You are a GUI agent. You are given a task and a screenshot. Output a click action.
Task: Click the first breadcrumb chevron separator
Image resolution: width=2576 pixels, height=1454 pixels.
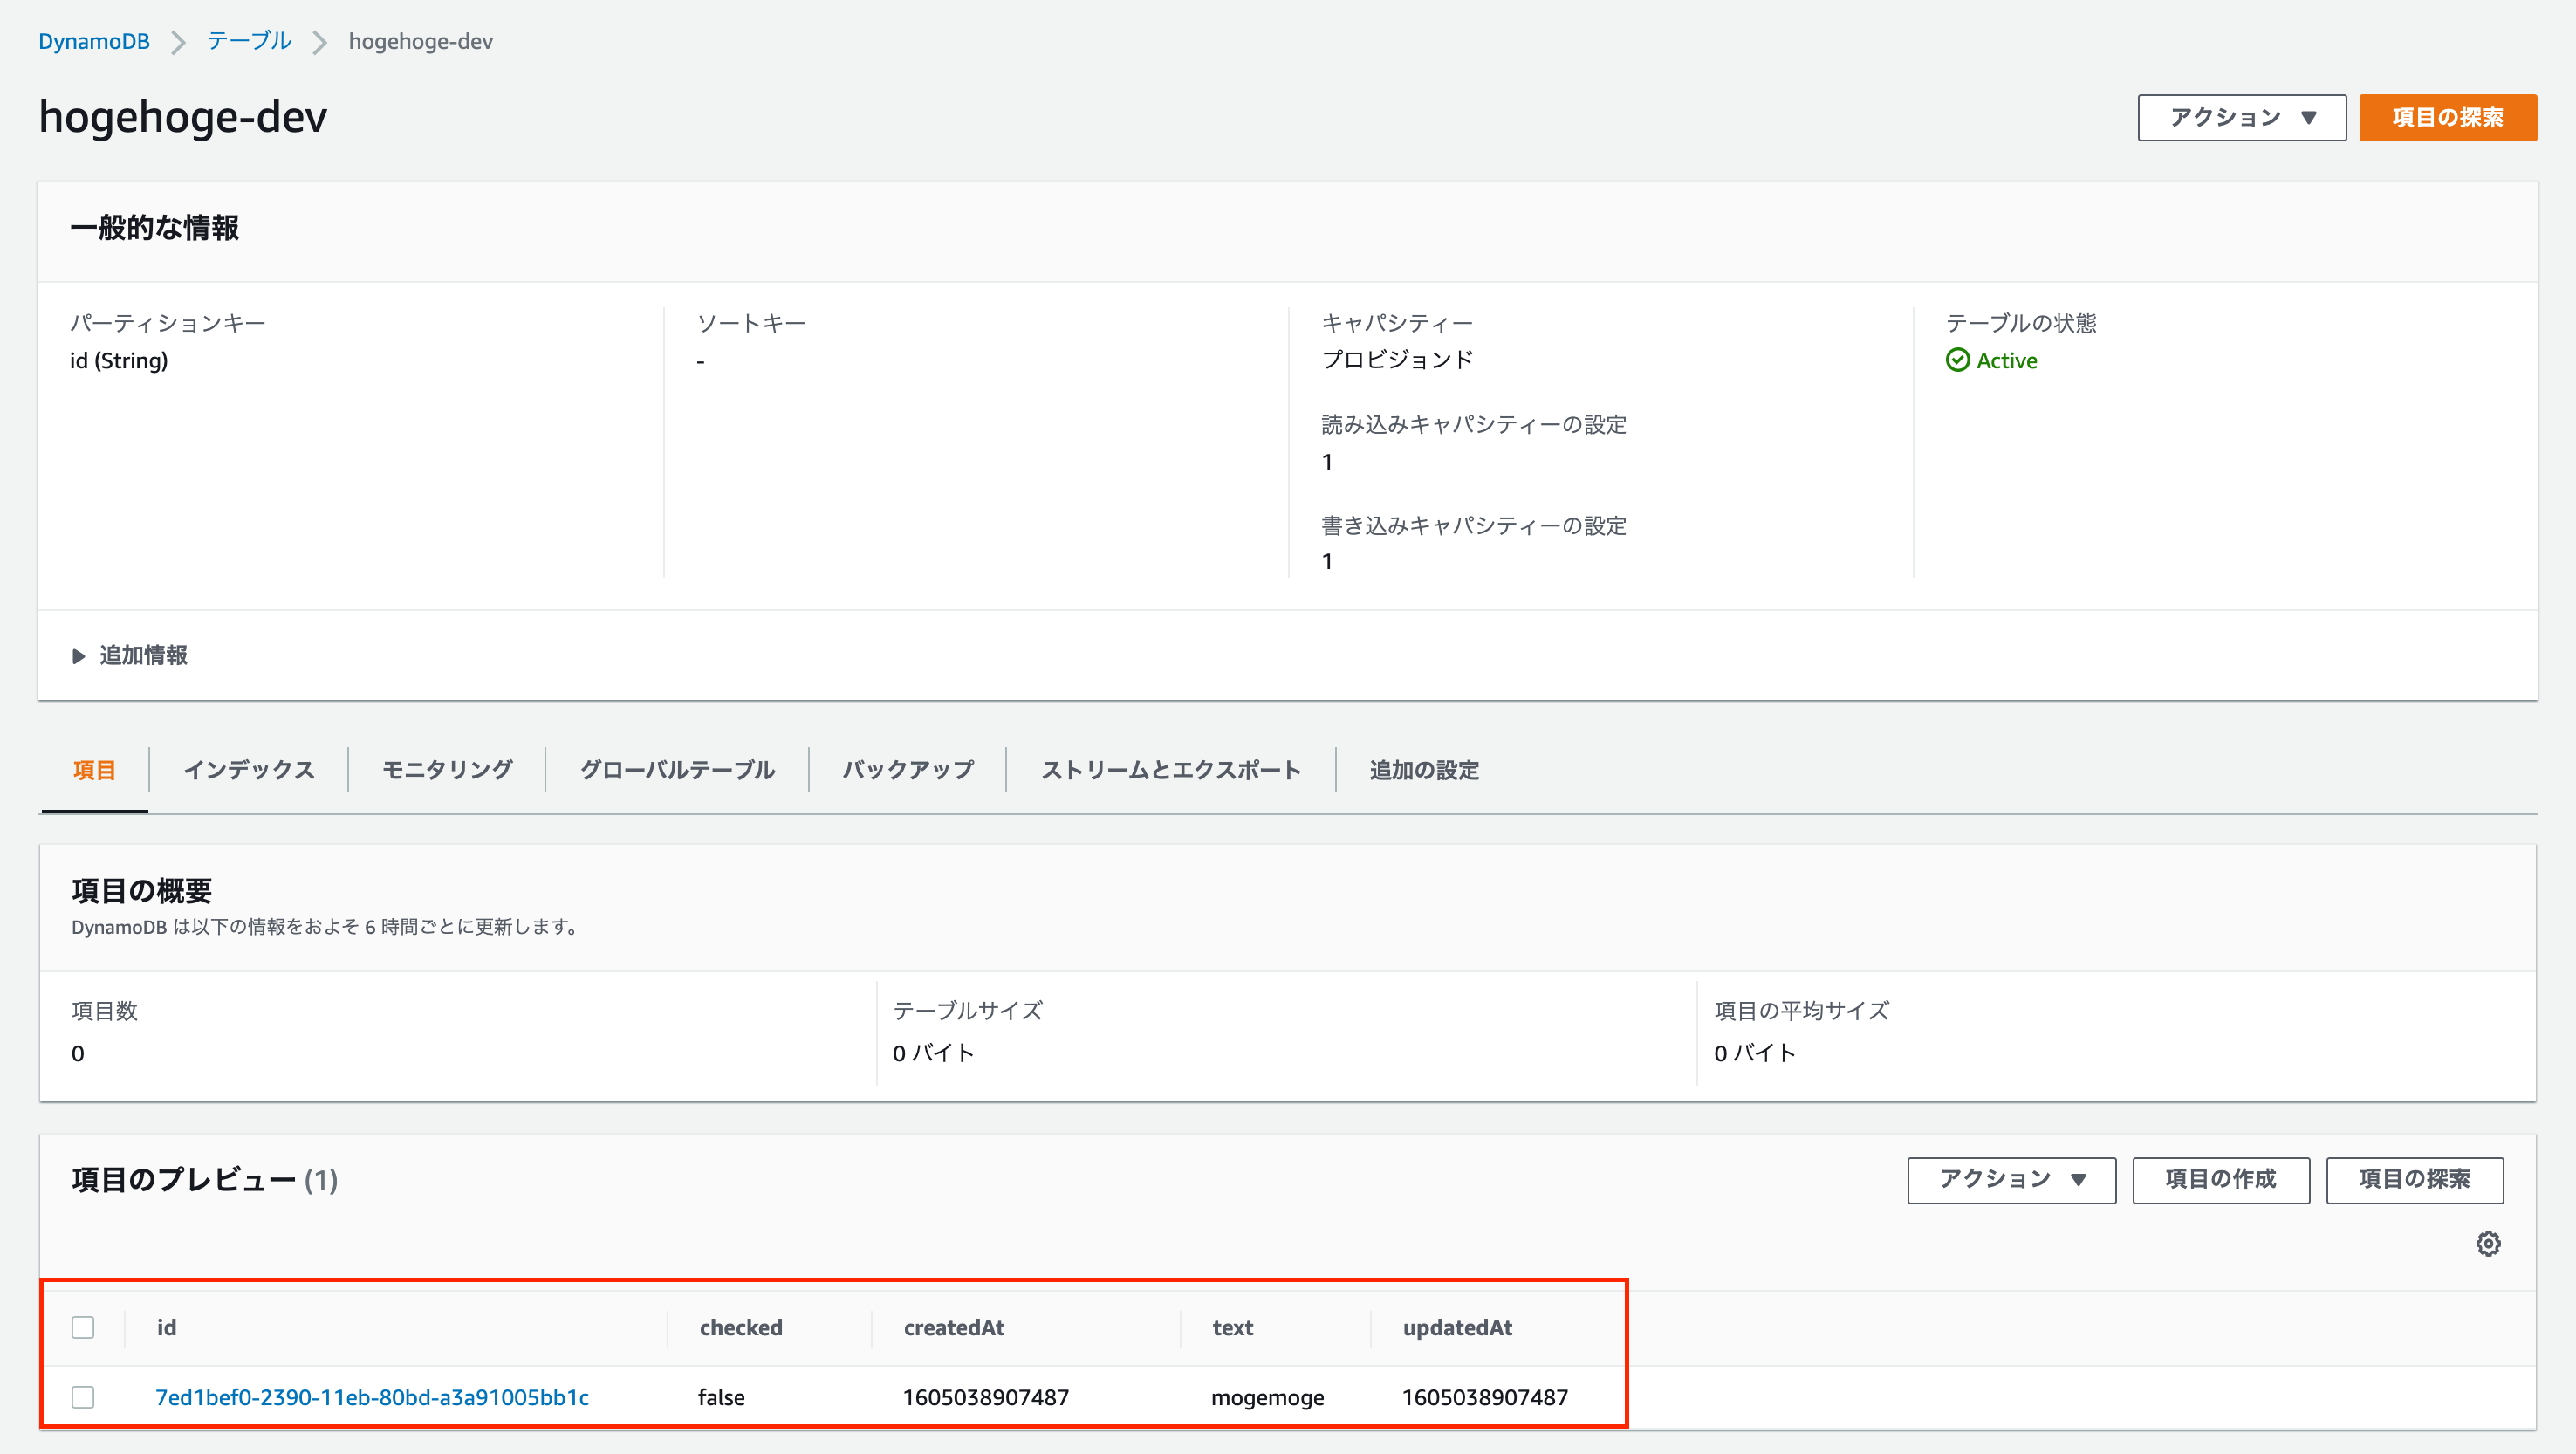(178, 42)
